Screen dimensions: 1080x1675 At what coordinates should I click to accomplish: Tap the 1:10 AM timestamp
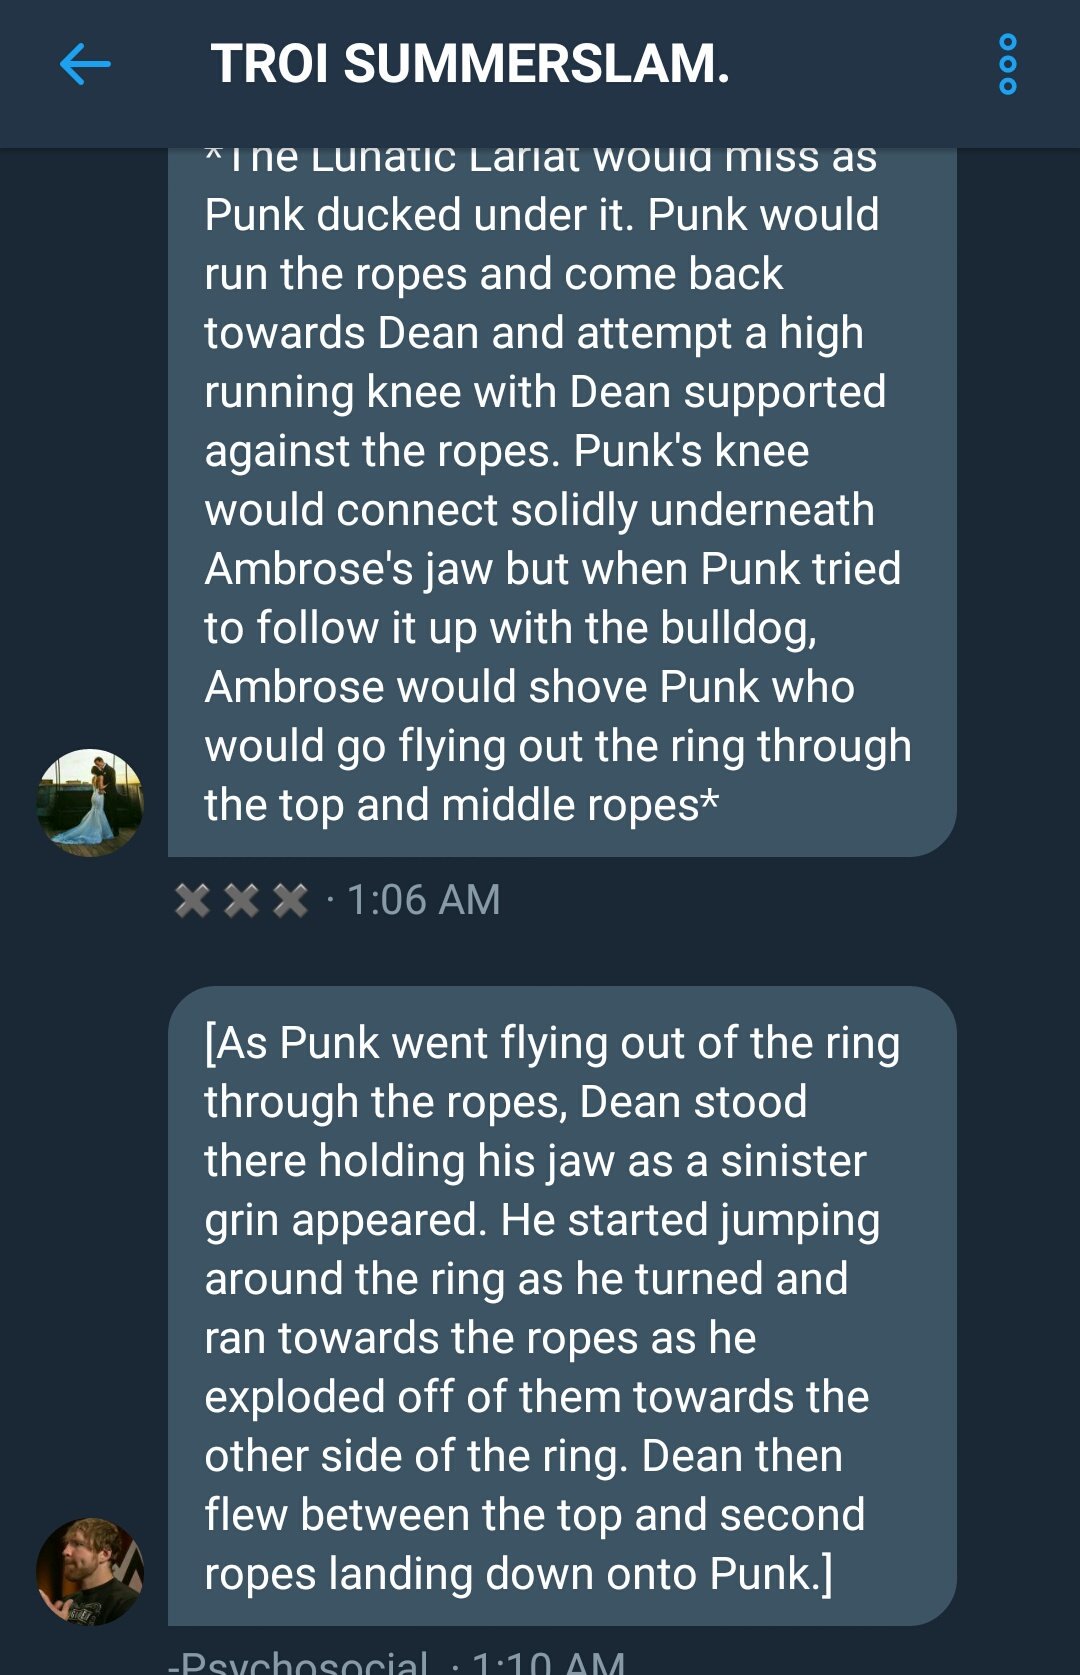(548, 1662)
